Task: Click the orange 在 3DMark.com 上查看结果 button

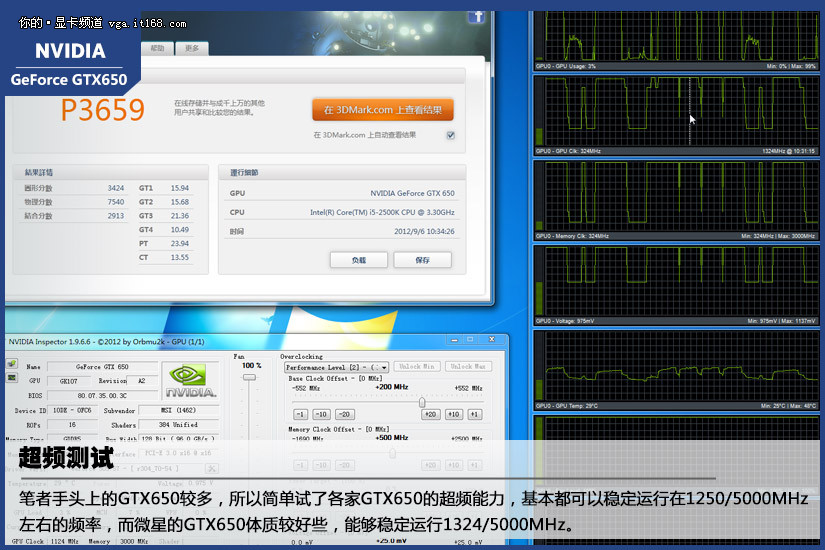Action: point(383,109)
